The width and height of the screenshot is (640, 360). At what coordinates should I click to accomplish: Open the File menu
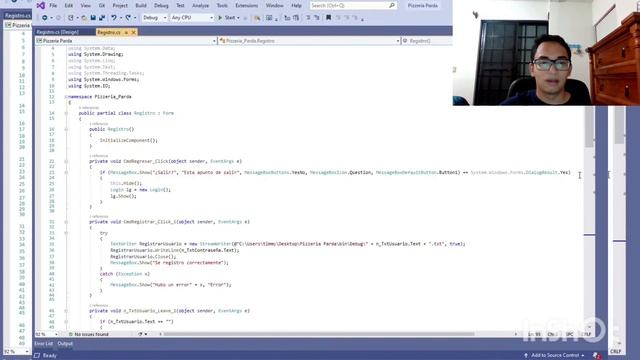53,5
